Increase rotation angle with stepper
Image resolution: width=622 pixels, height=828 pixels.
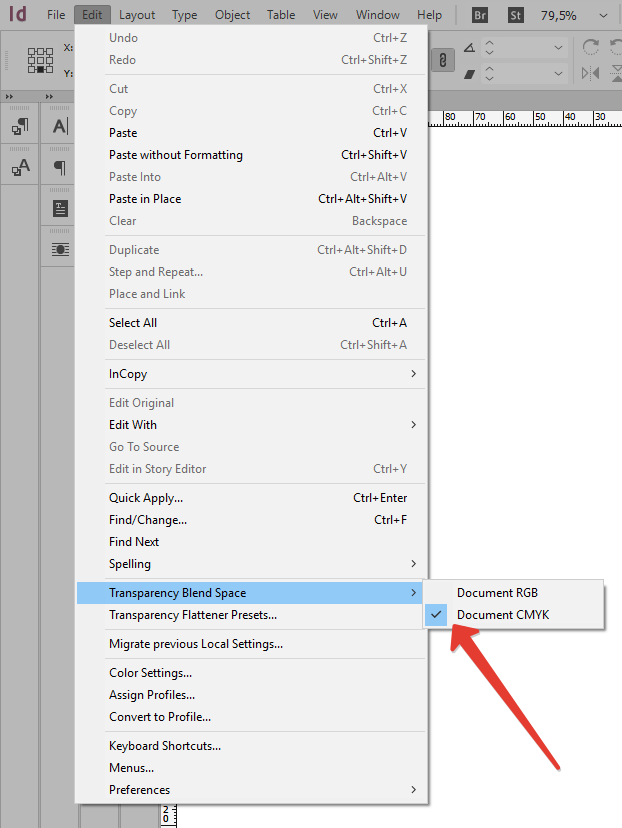coord(489,44)
